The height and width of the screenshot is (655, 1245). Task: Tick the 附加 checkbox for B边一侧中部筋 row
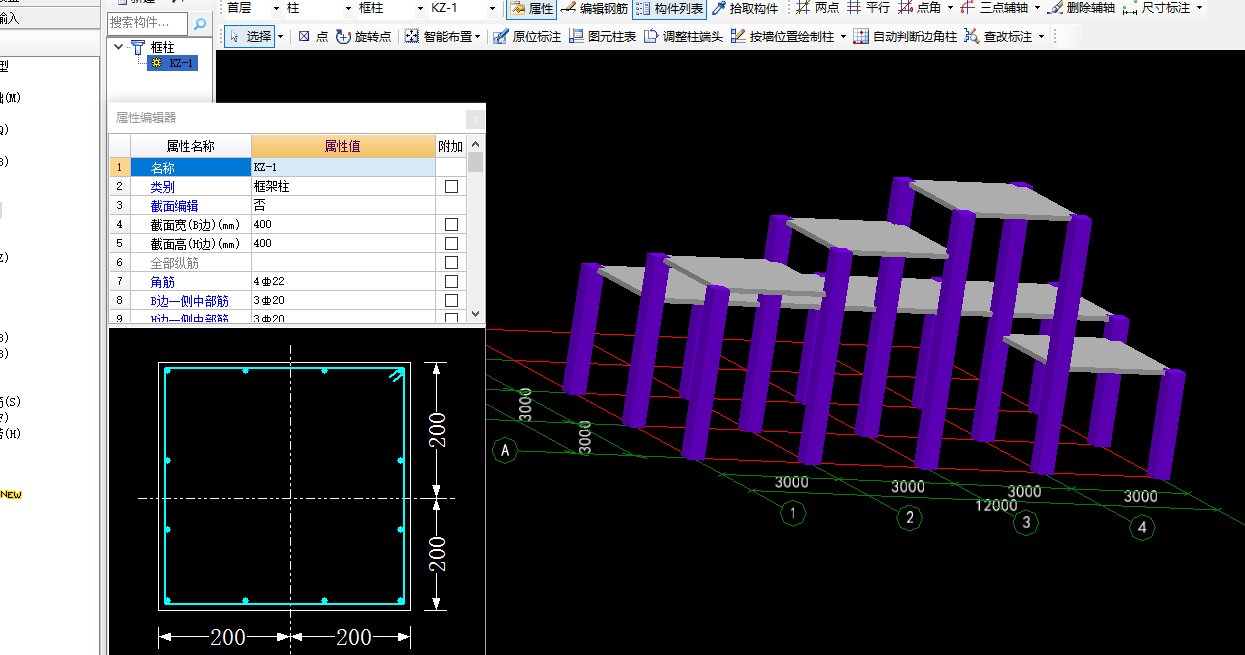(452, 300)
